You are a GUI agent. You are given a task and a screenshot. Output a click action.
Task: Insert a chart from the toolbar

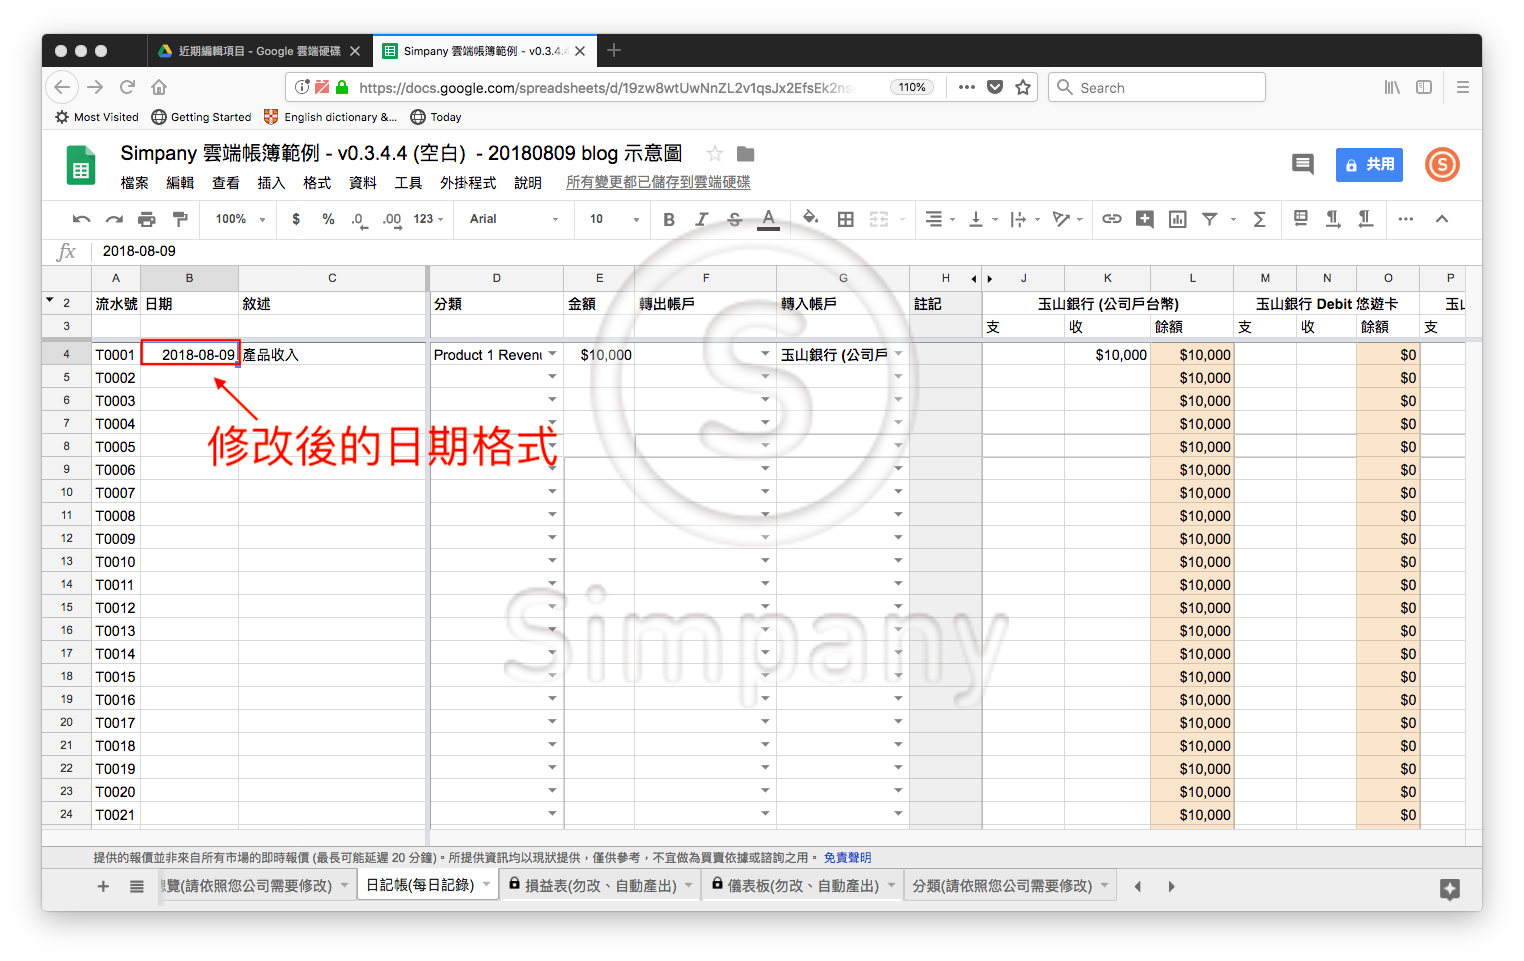pyautogui.click(x=1177, y=219)
